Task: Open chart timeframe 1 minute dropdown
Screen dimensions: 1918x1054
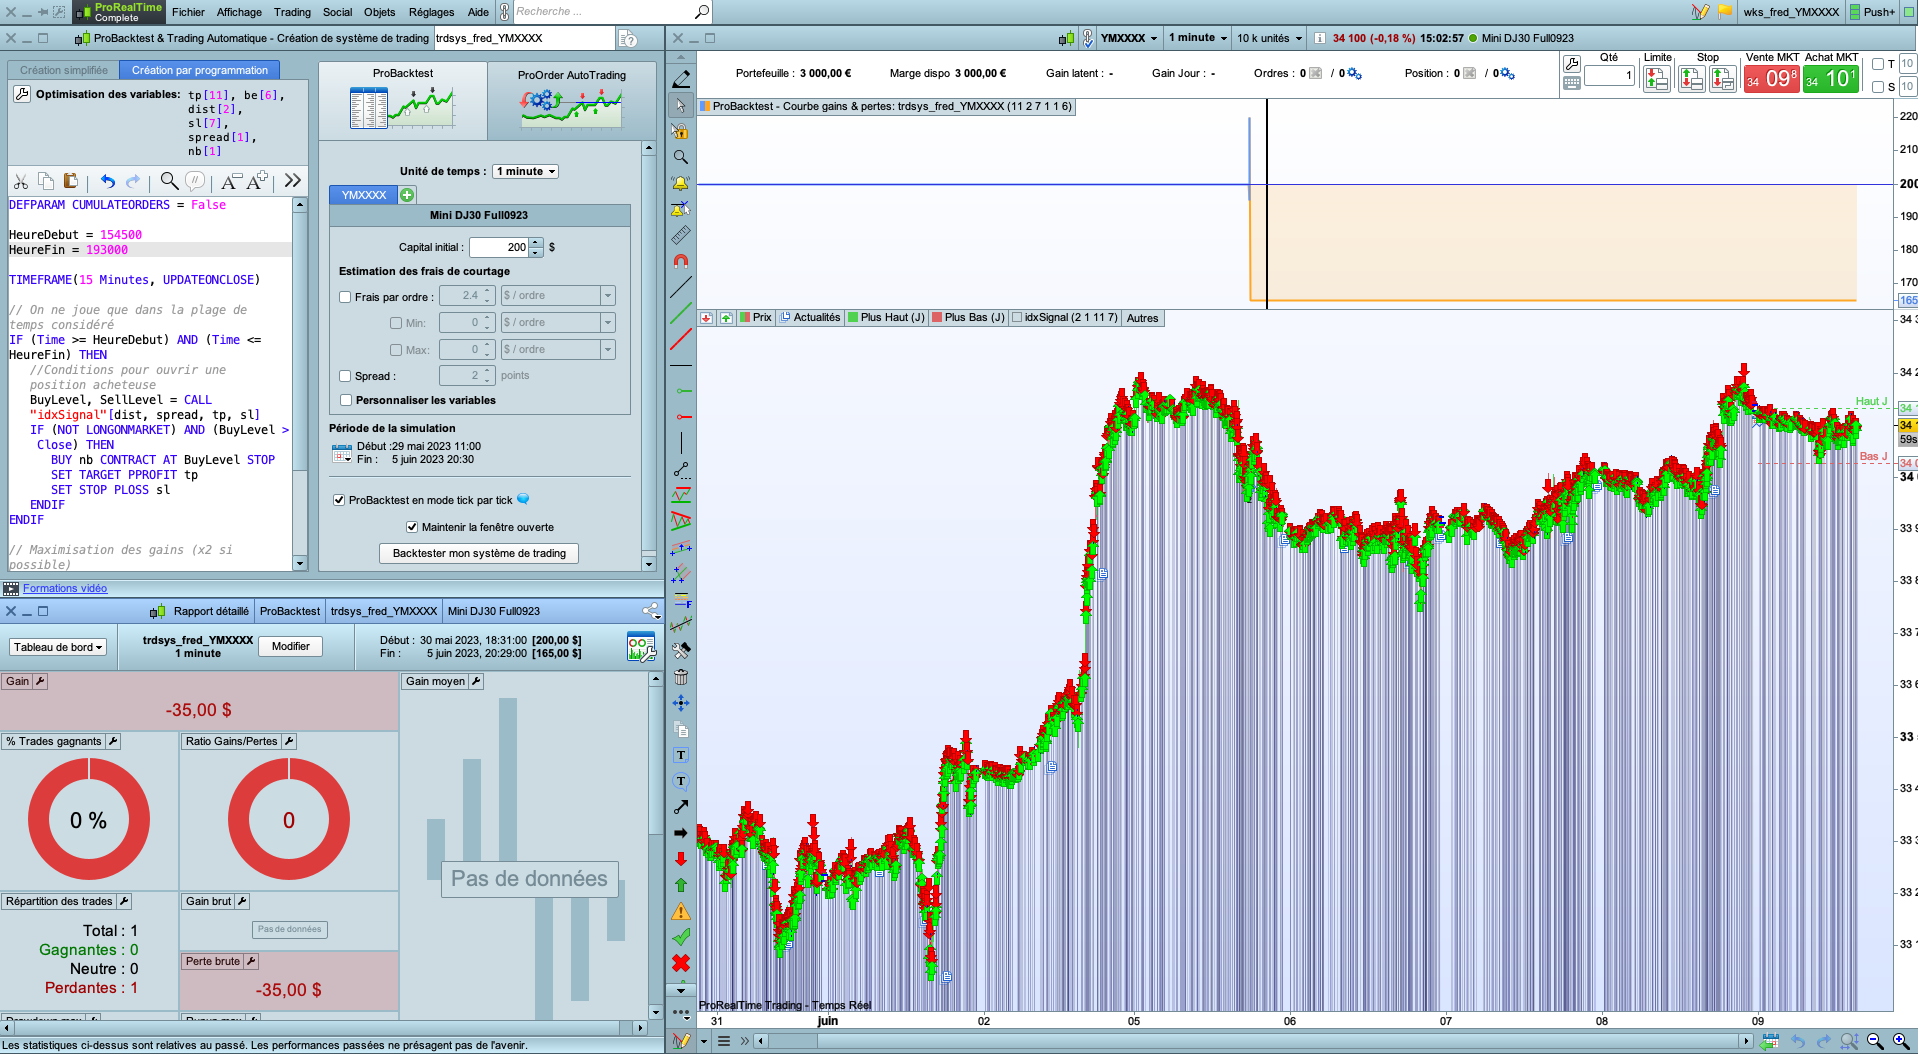Action: click(1197, 38)
